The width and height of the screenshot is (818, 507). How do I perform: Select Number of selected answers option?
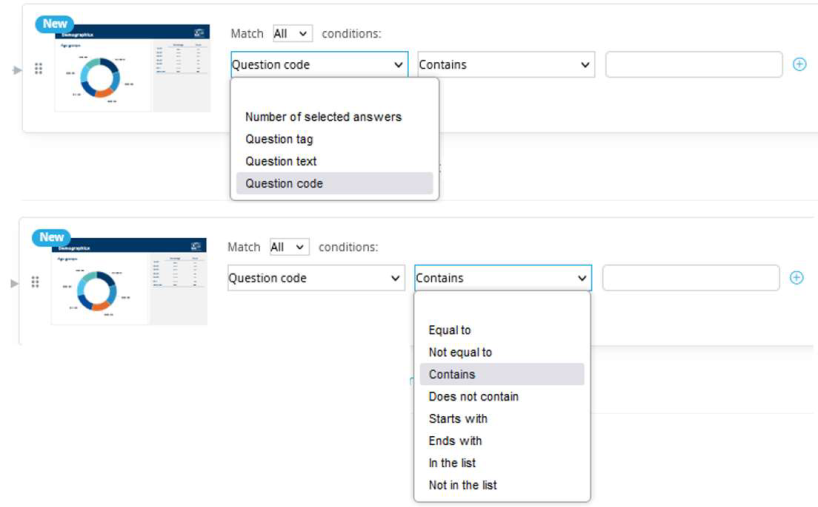point(323,117)
